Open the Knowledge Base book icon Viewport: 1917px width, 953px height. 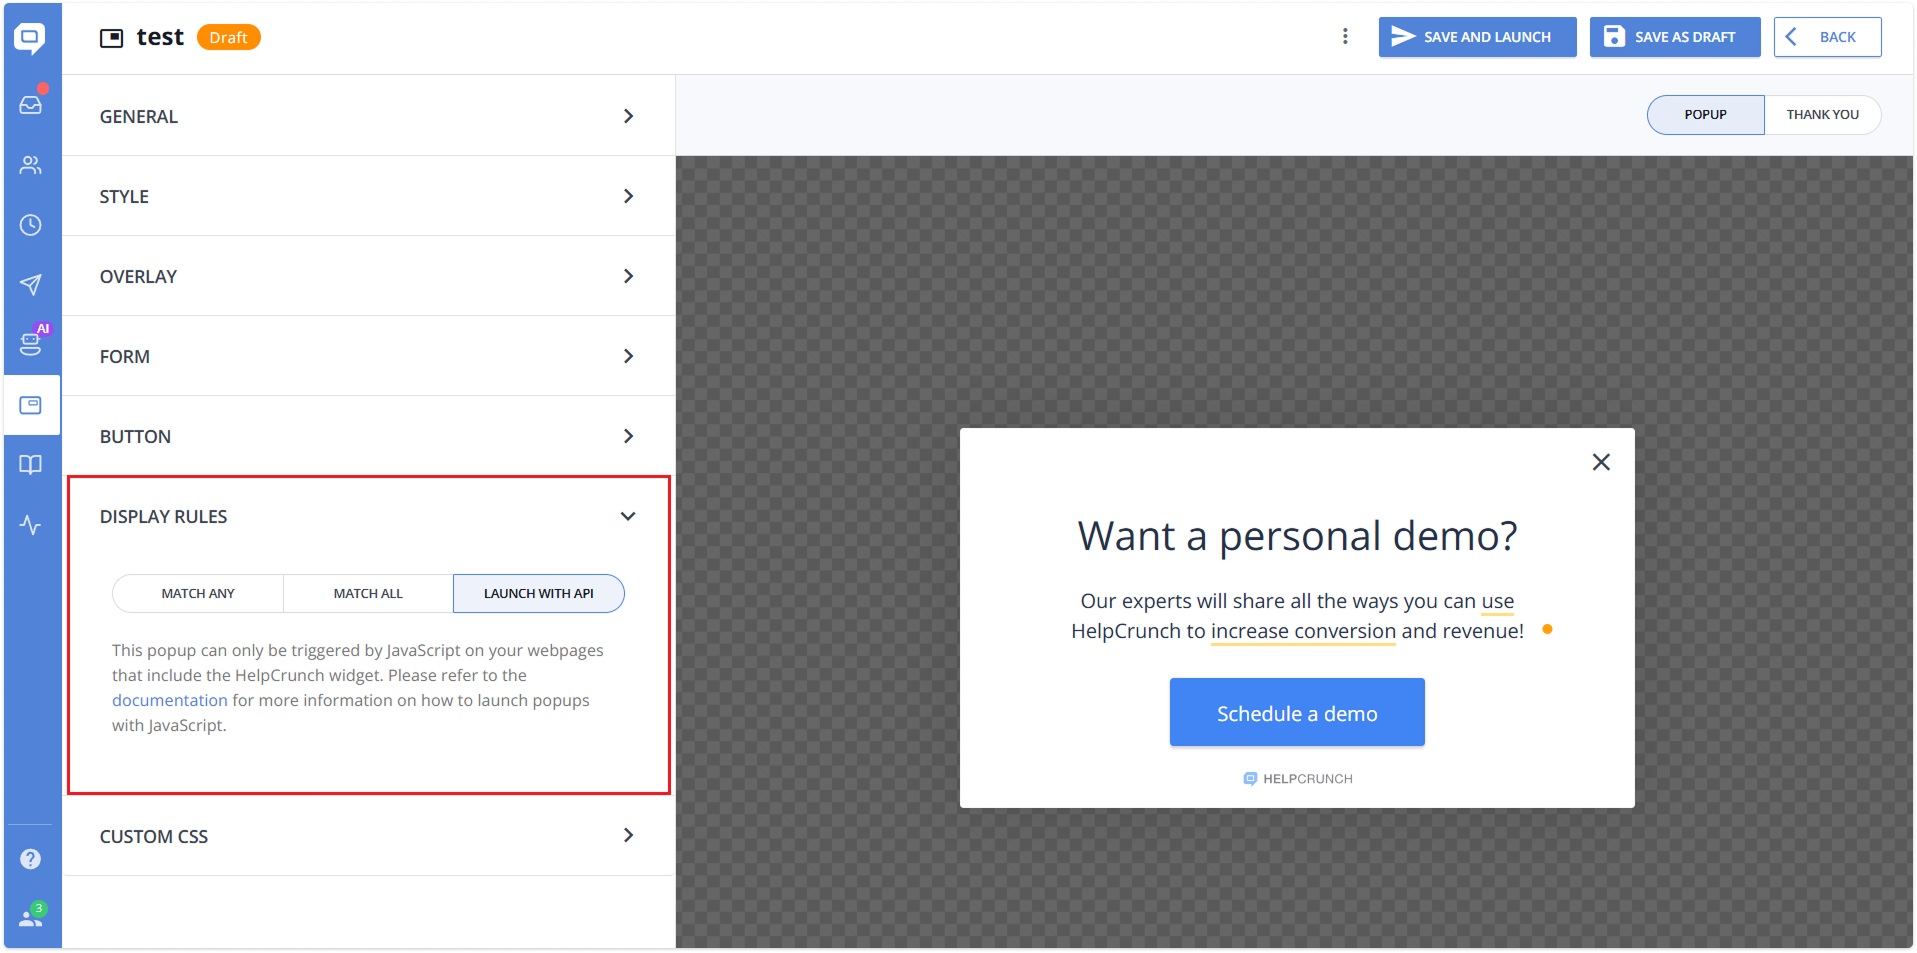pyautogui.click(x=31, y=464)
